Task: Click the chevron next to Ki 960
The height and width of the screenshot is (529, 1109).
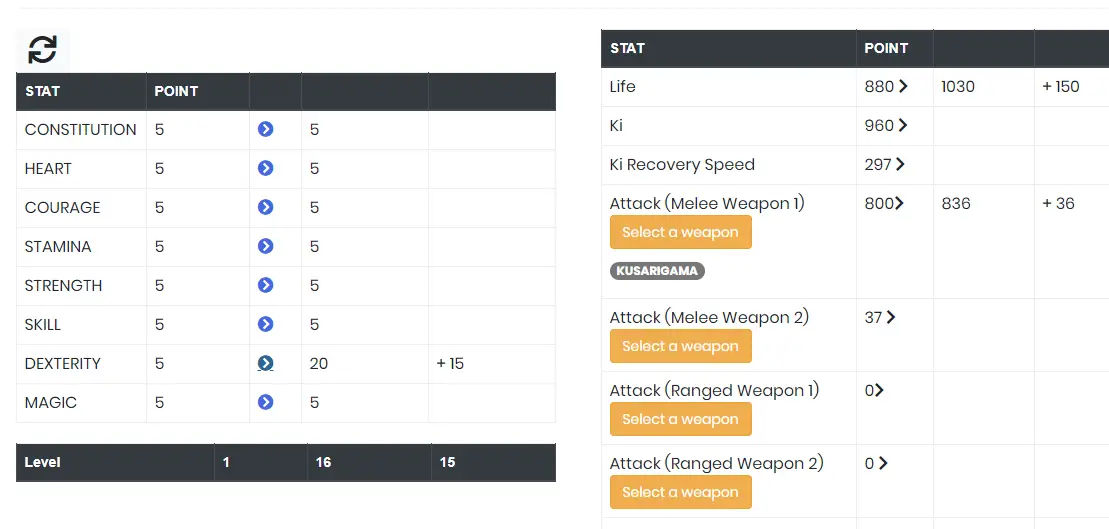Action: pyautogui.click(x=903, y=125)
